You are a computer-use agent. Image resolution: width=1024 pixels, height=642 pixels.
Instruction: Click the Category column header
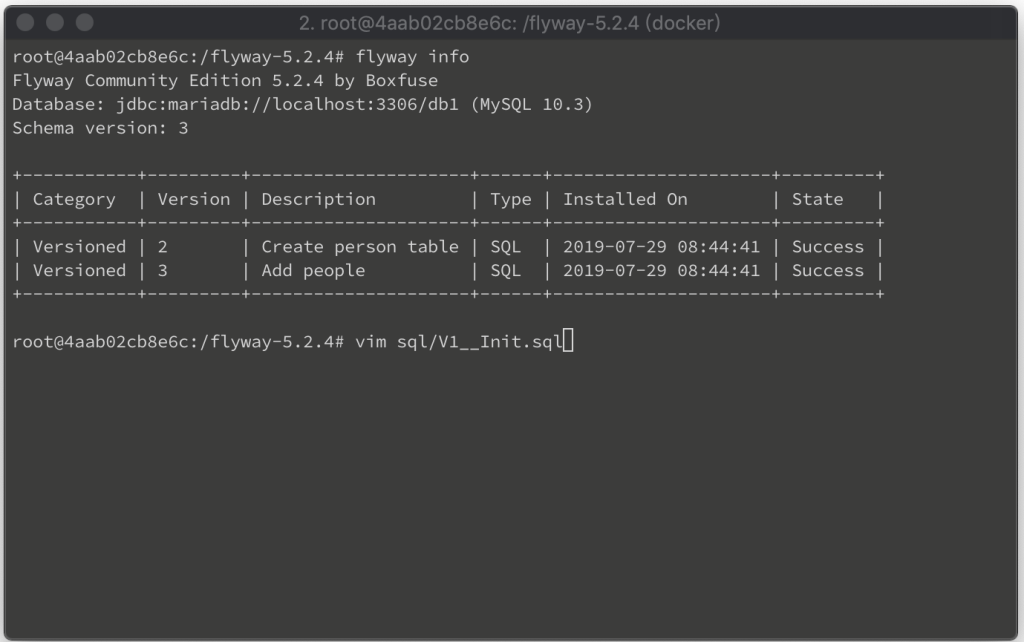click(x=74, y=200)
